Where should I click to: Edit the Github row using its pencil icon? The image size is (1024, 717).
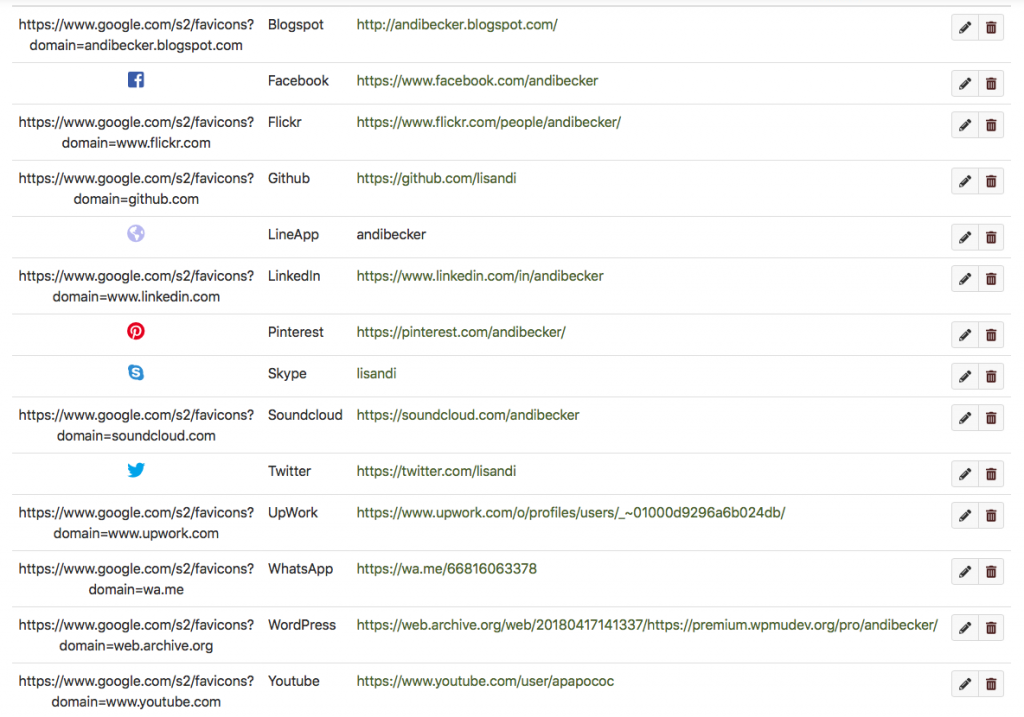pyautogui.click(x=964, y=182)
